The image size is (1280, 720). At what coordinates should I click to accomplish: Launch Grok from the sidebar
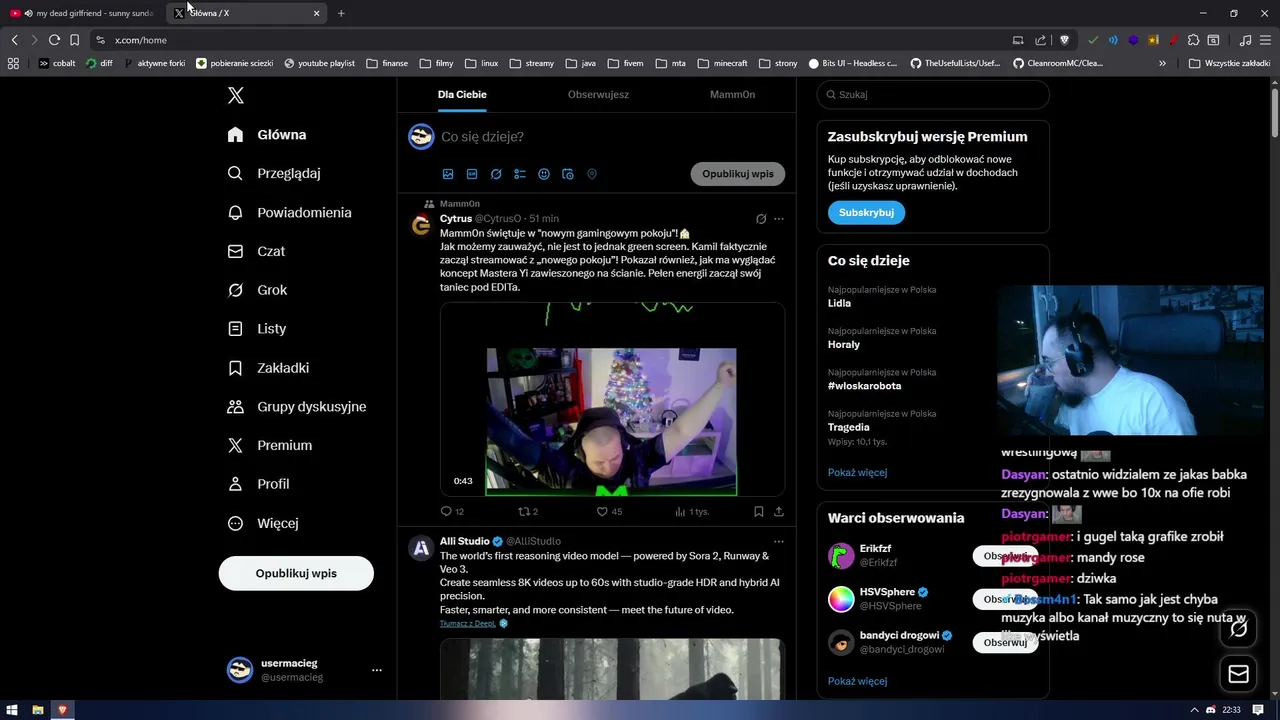coord(257,290)
